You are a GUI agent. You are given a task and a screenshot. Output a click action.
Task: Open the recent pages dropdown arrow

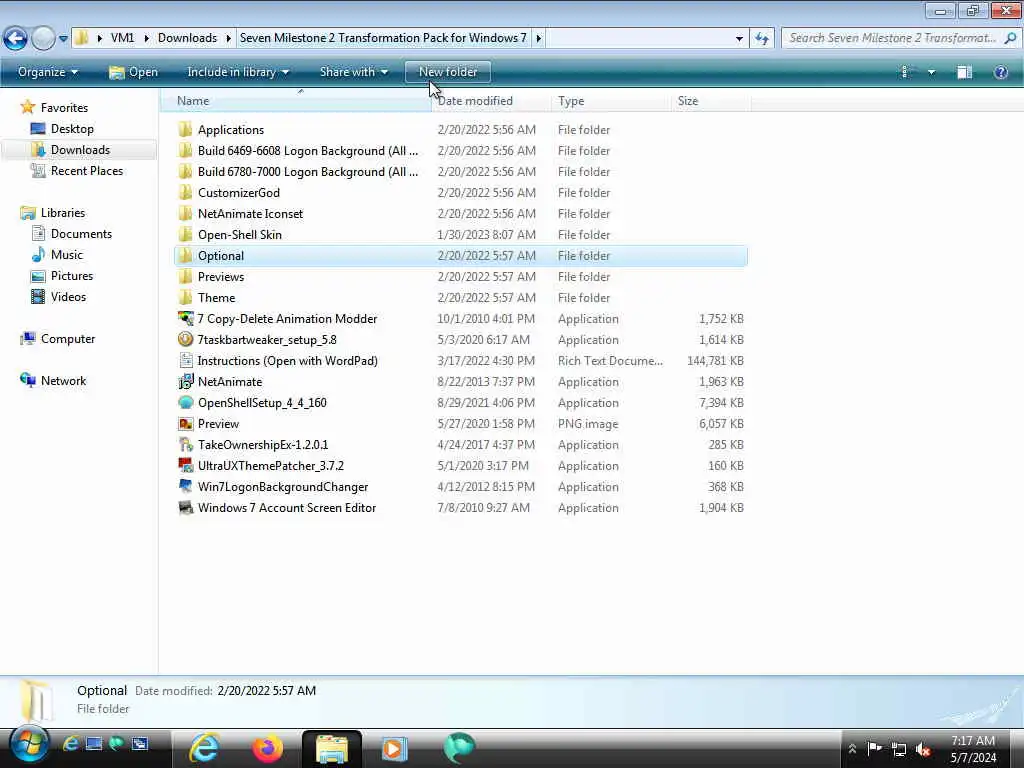(x=63, y=39)
